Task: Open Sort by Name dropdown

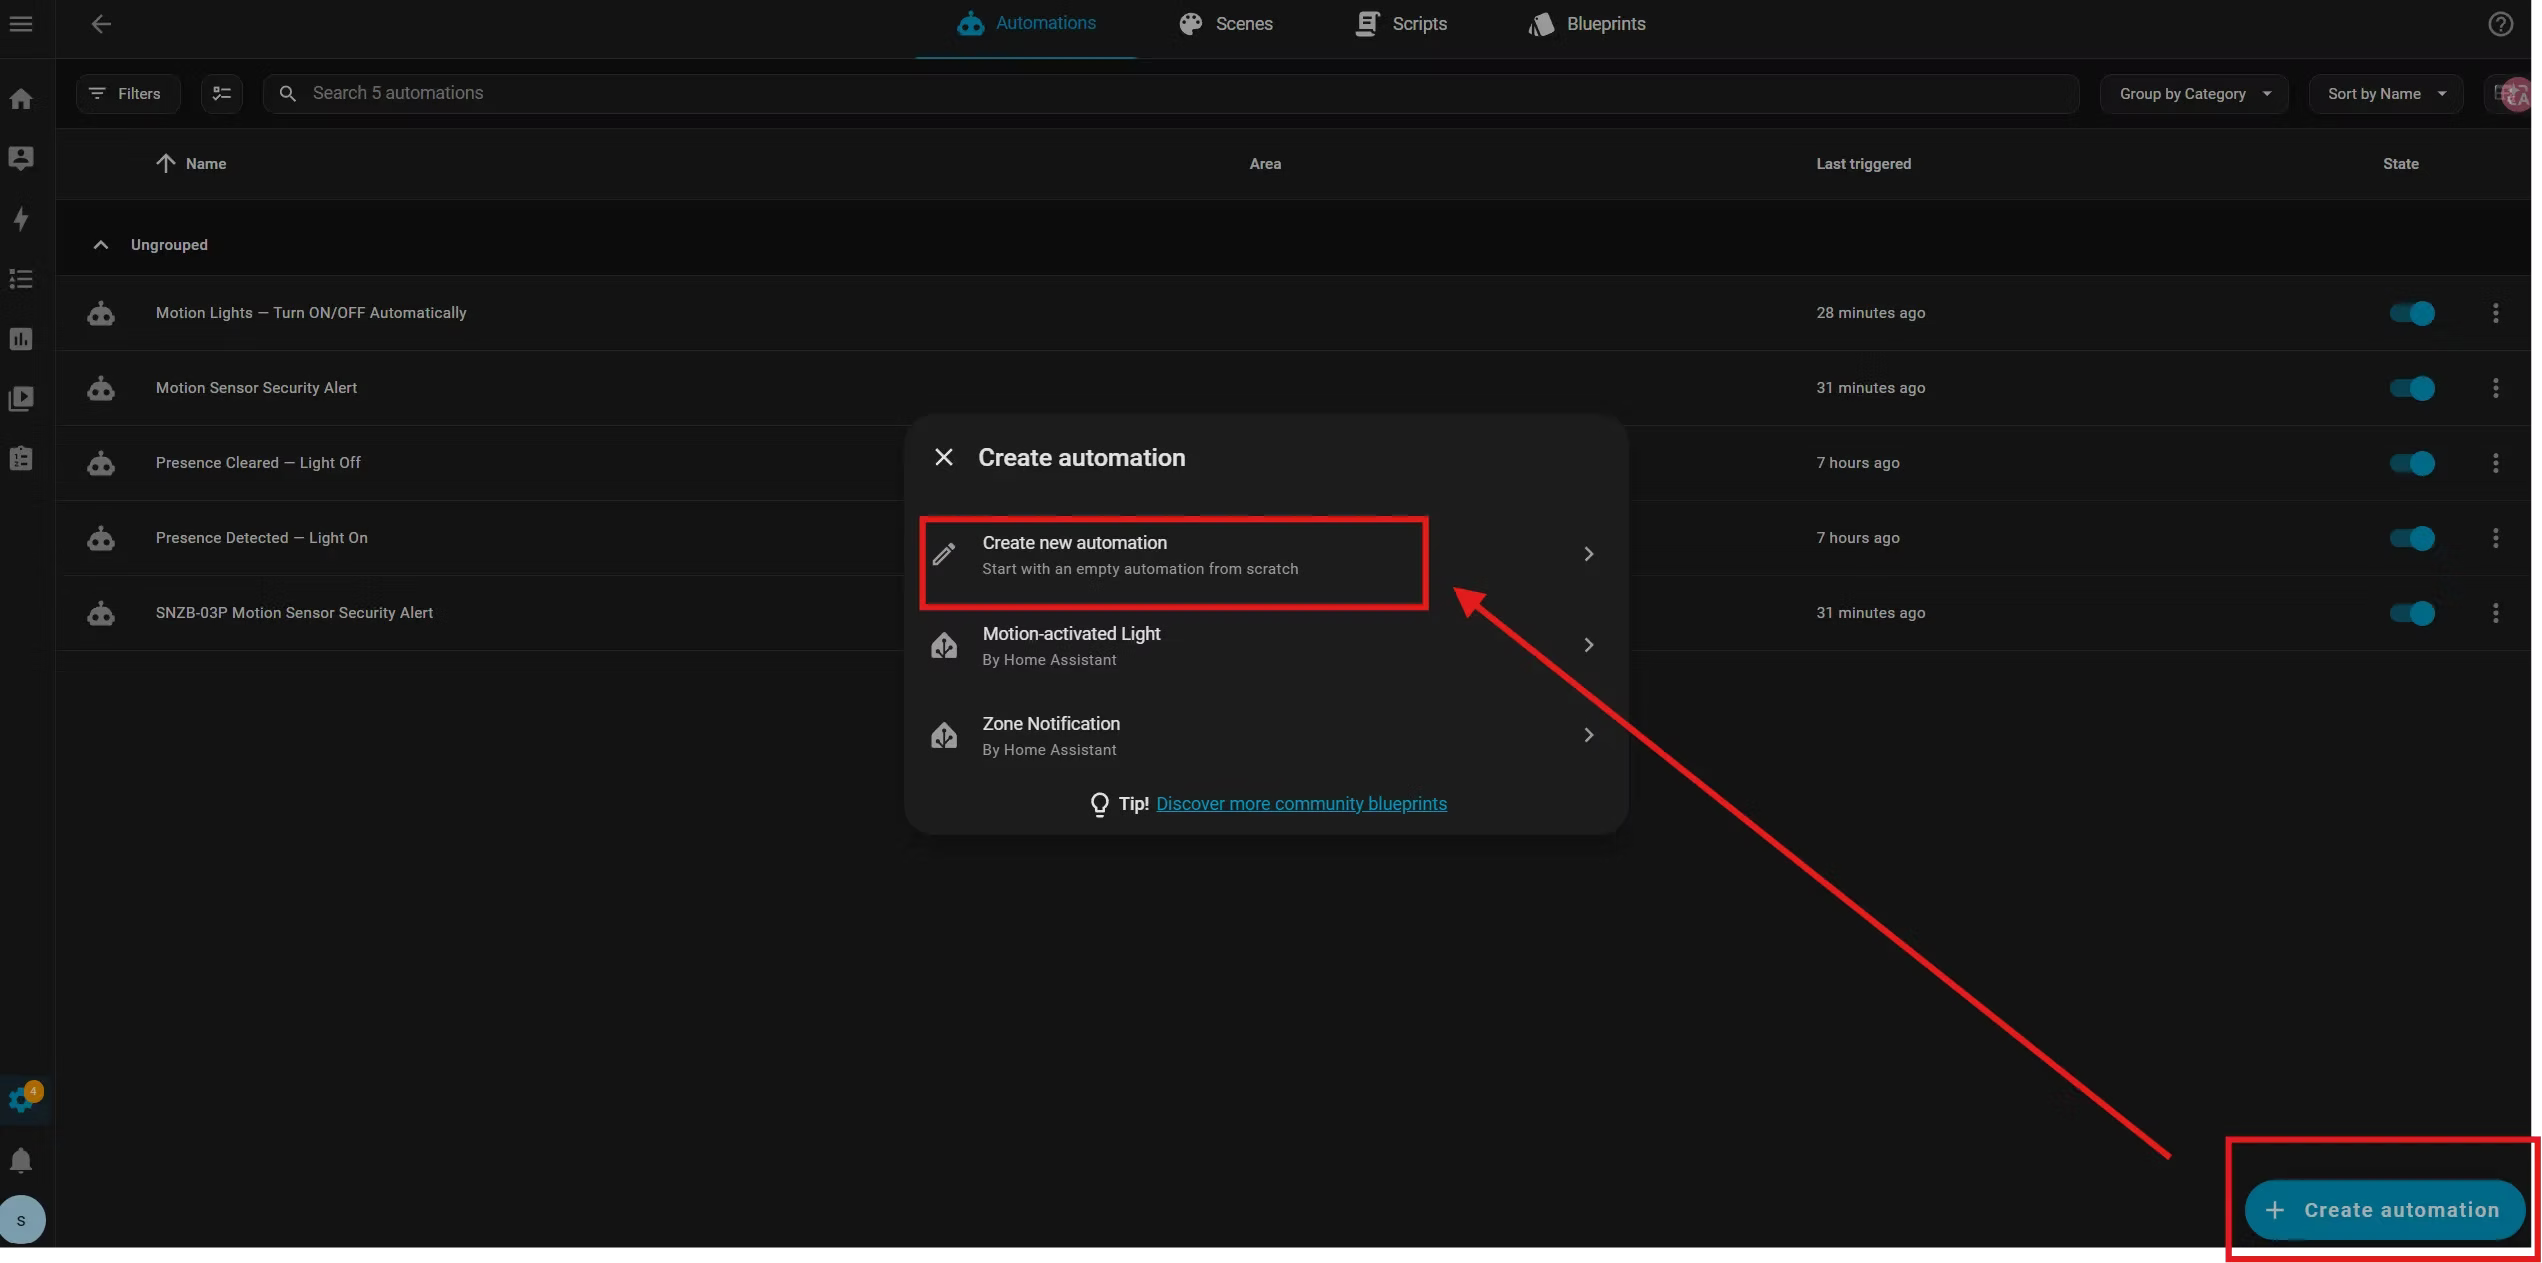Action: click(x=2385, y=93)
